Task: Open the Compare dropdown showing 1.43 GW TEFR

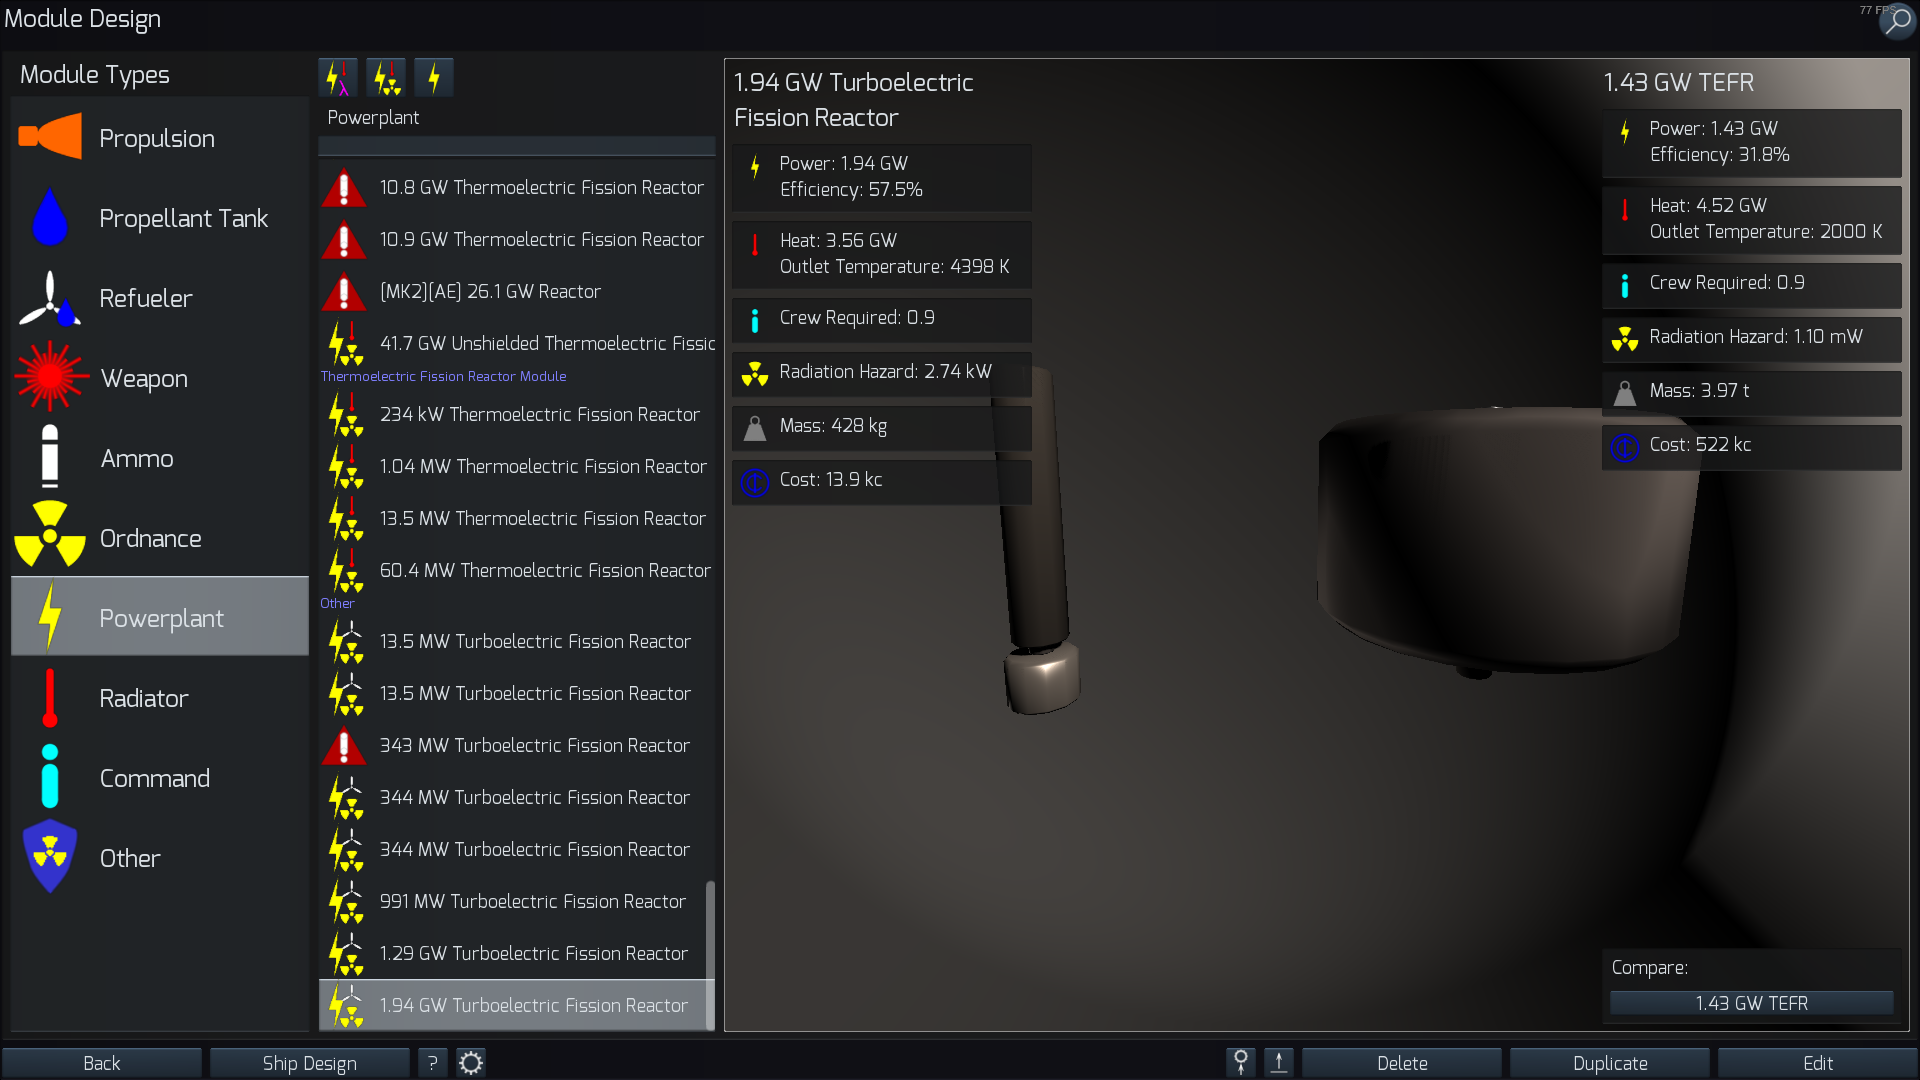Action: 1751,1003
